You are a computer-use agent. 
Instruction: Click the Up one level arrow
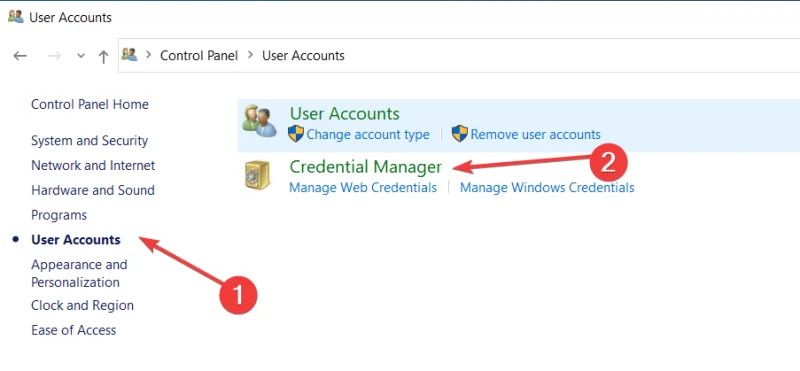click(x=104, y=56)
